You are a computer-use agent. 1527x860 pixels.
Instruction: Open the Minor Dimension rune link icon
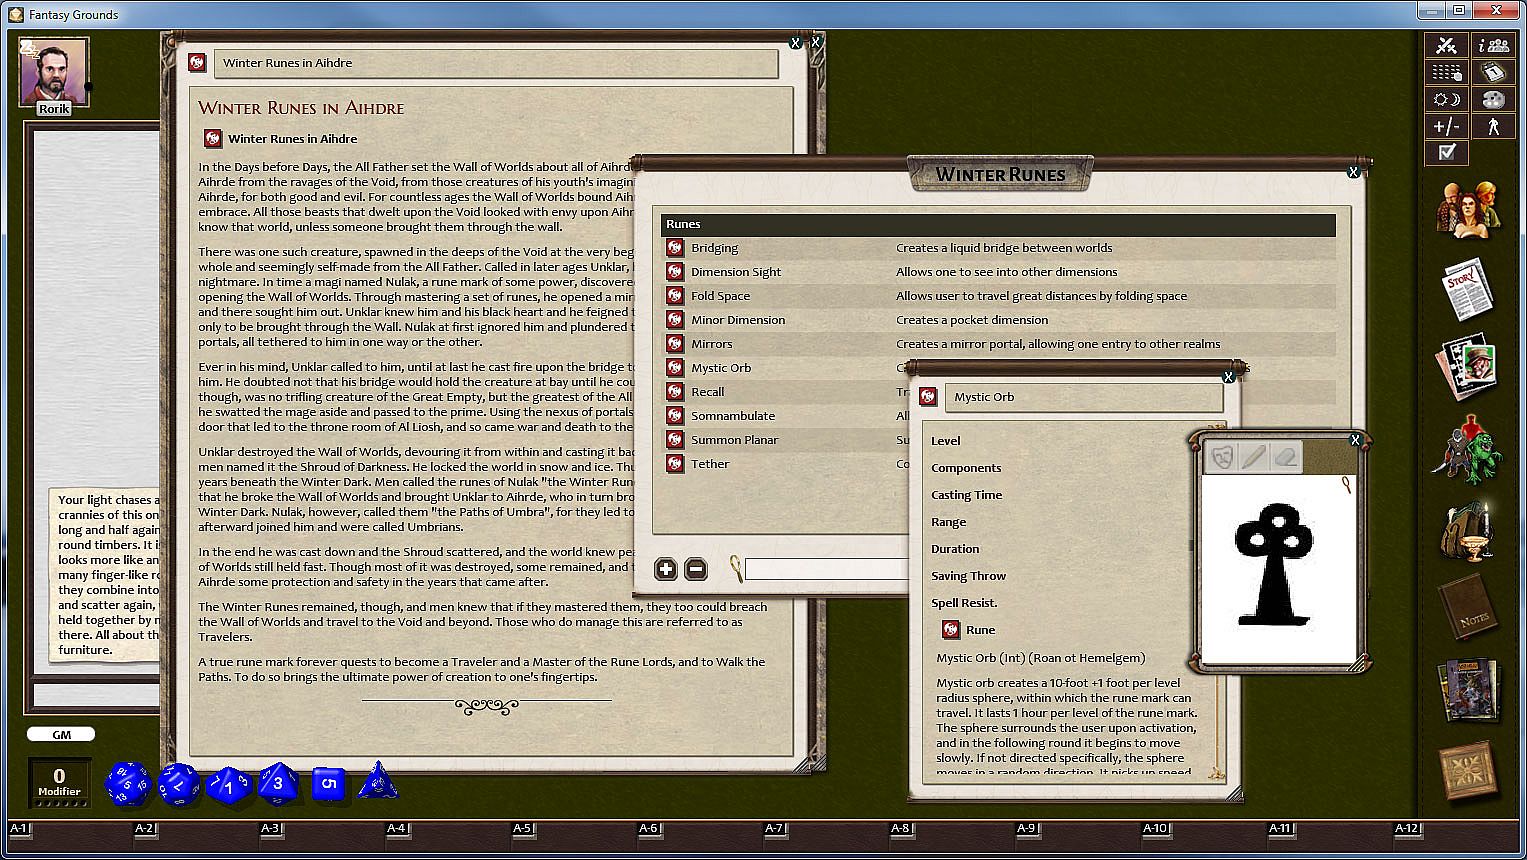[675, 320]
